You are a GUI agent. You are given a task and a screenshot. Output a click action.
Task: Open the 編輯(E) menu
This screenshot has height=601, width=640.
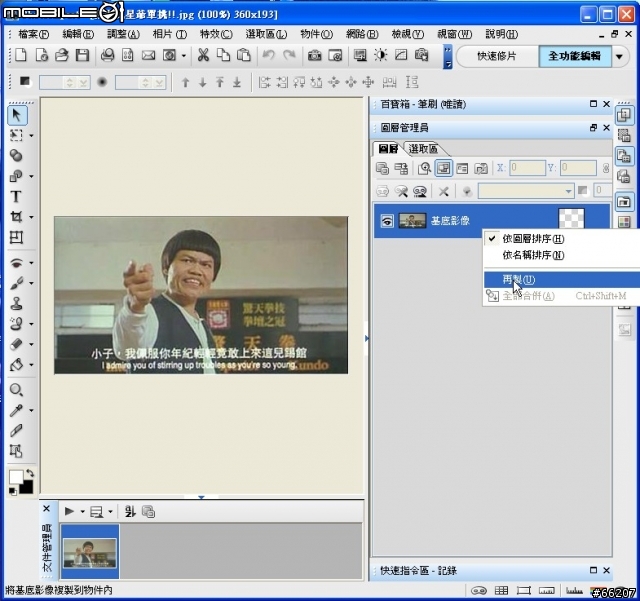pyautogui.click(x=78, y=34)
